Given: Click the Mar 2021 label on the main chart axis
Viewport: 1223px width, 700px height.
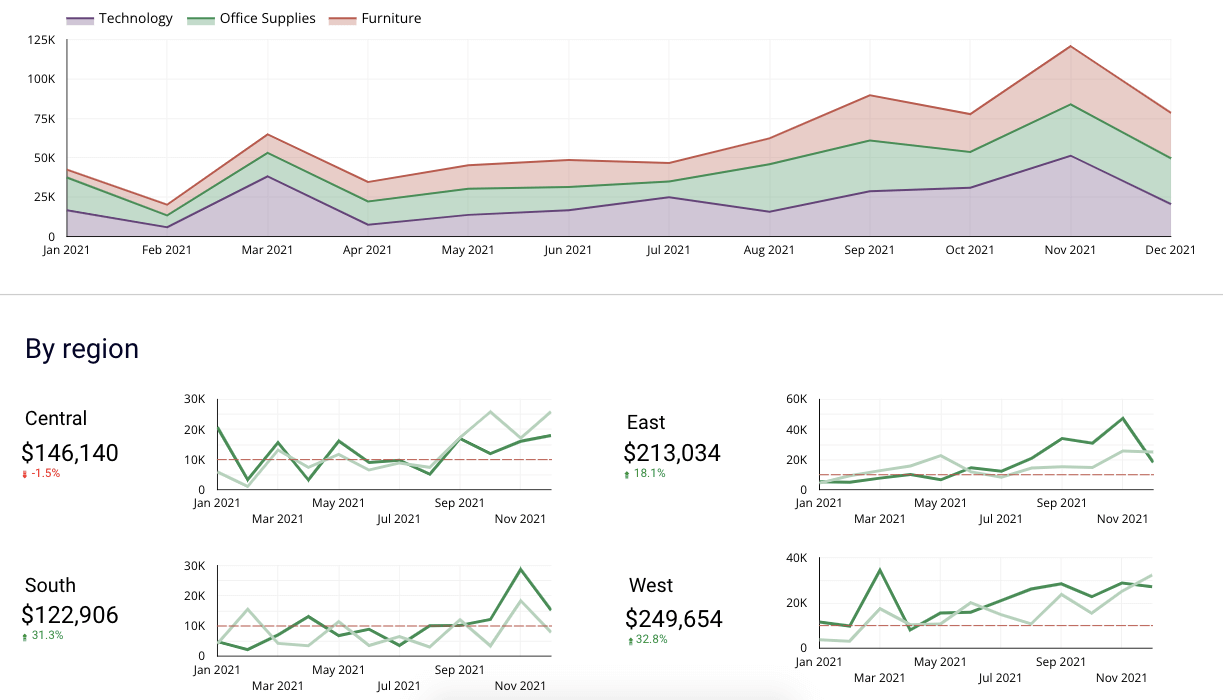Looking at the screenshot, I should click(267, 250).
